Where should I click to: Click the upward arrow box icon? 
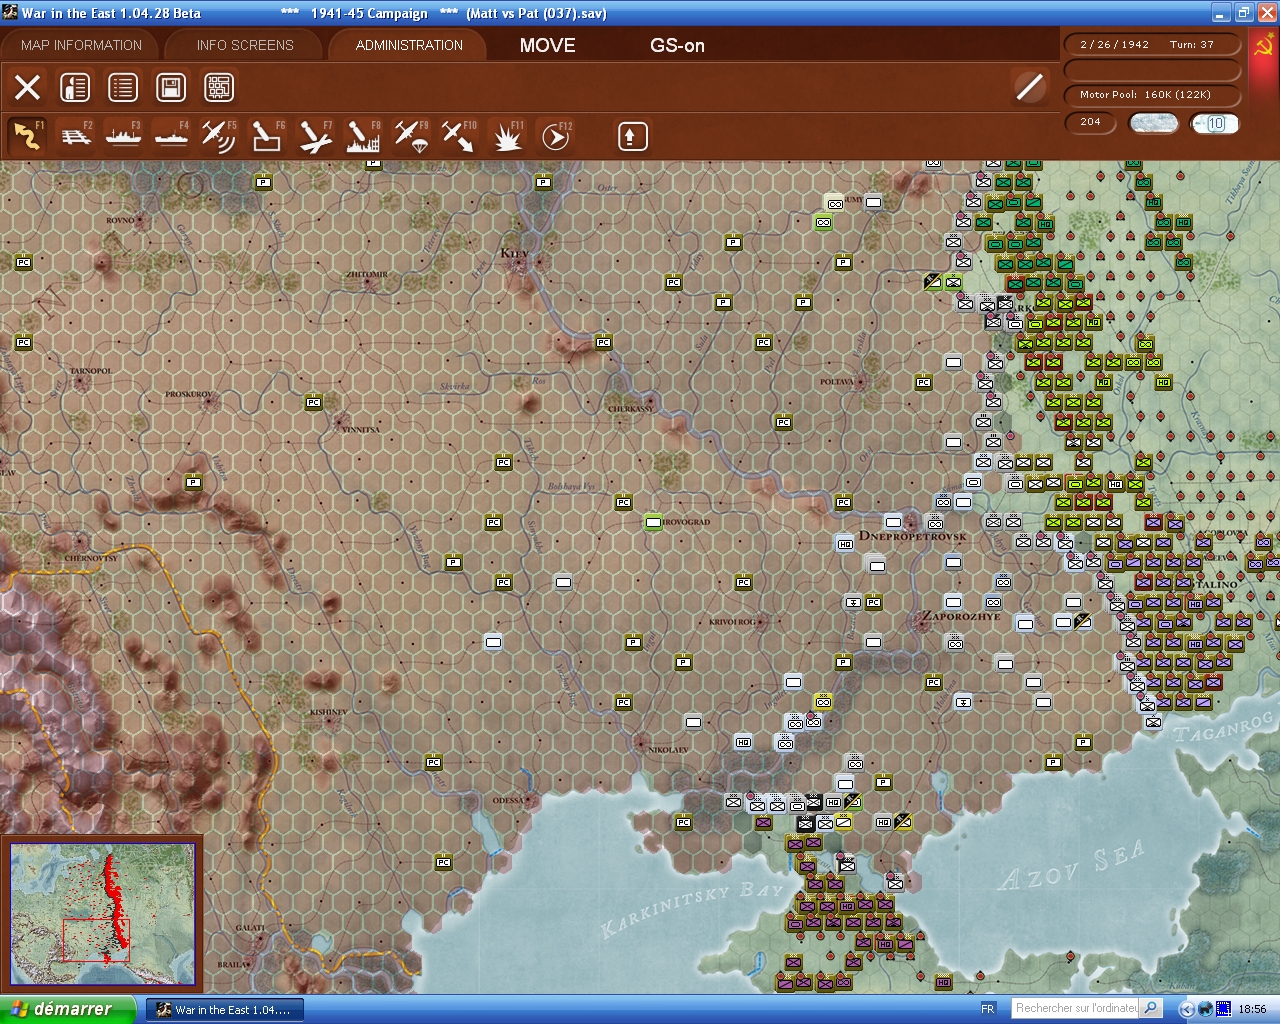(632, 136)
